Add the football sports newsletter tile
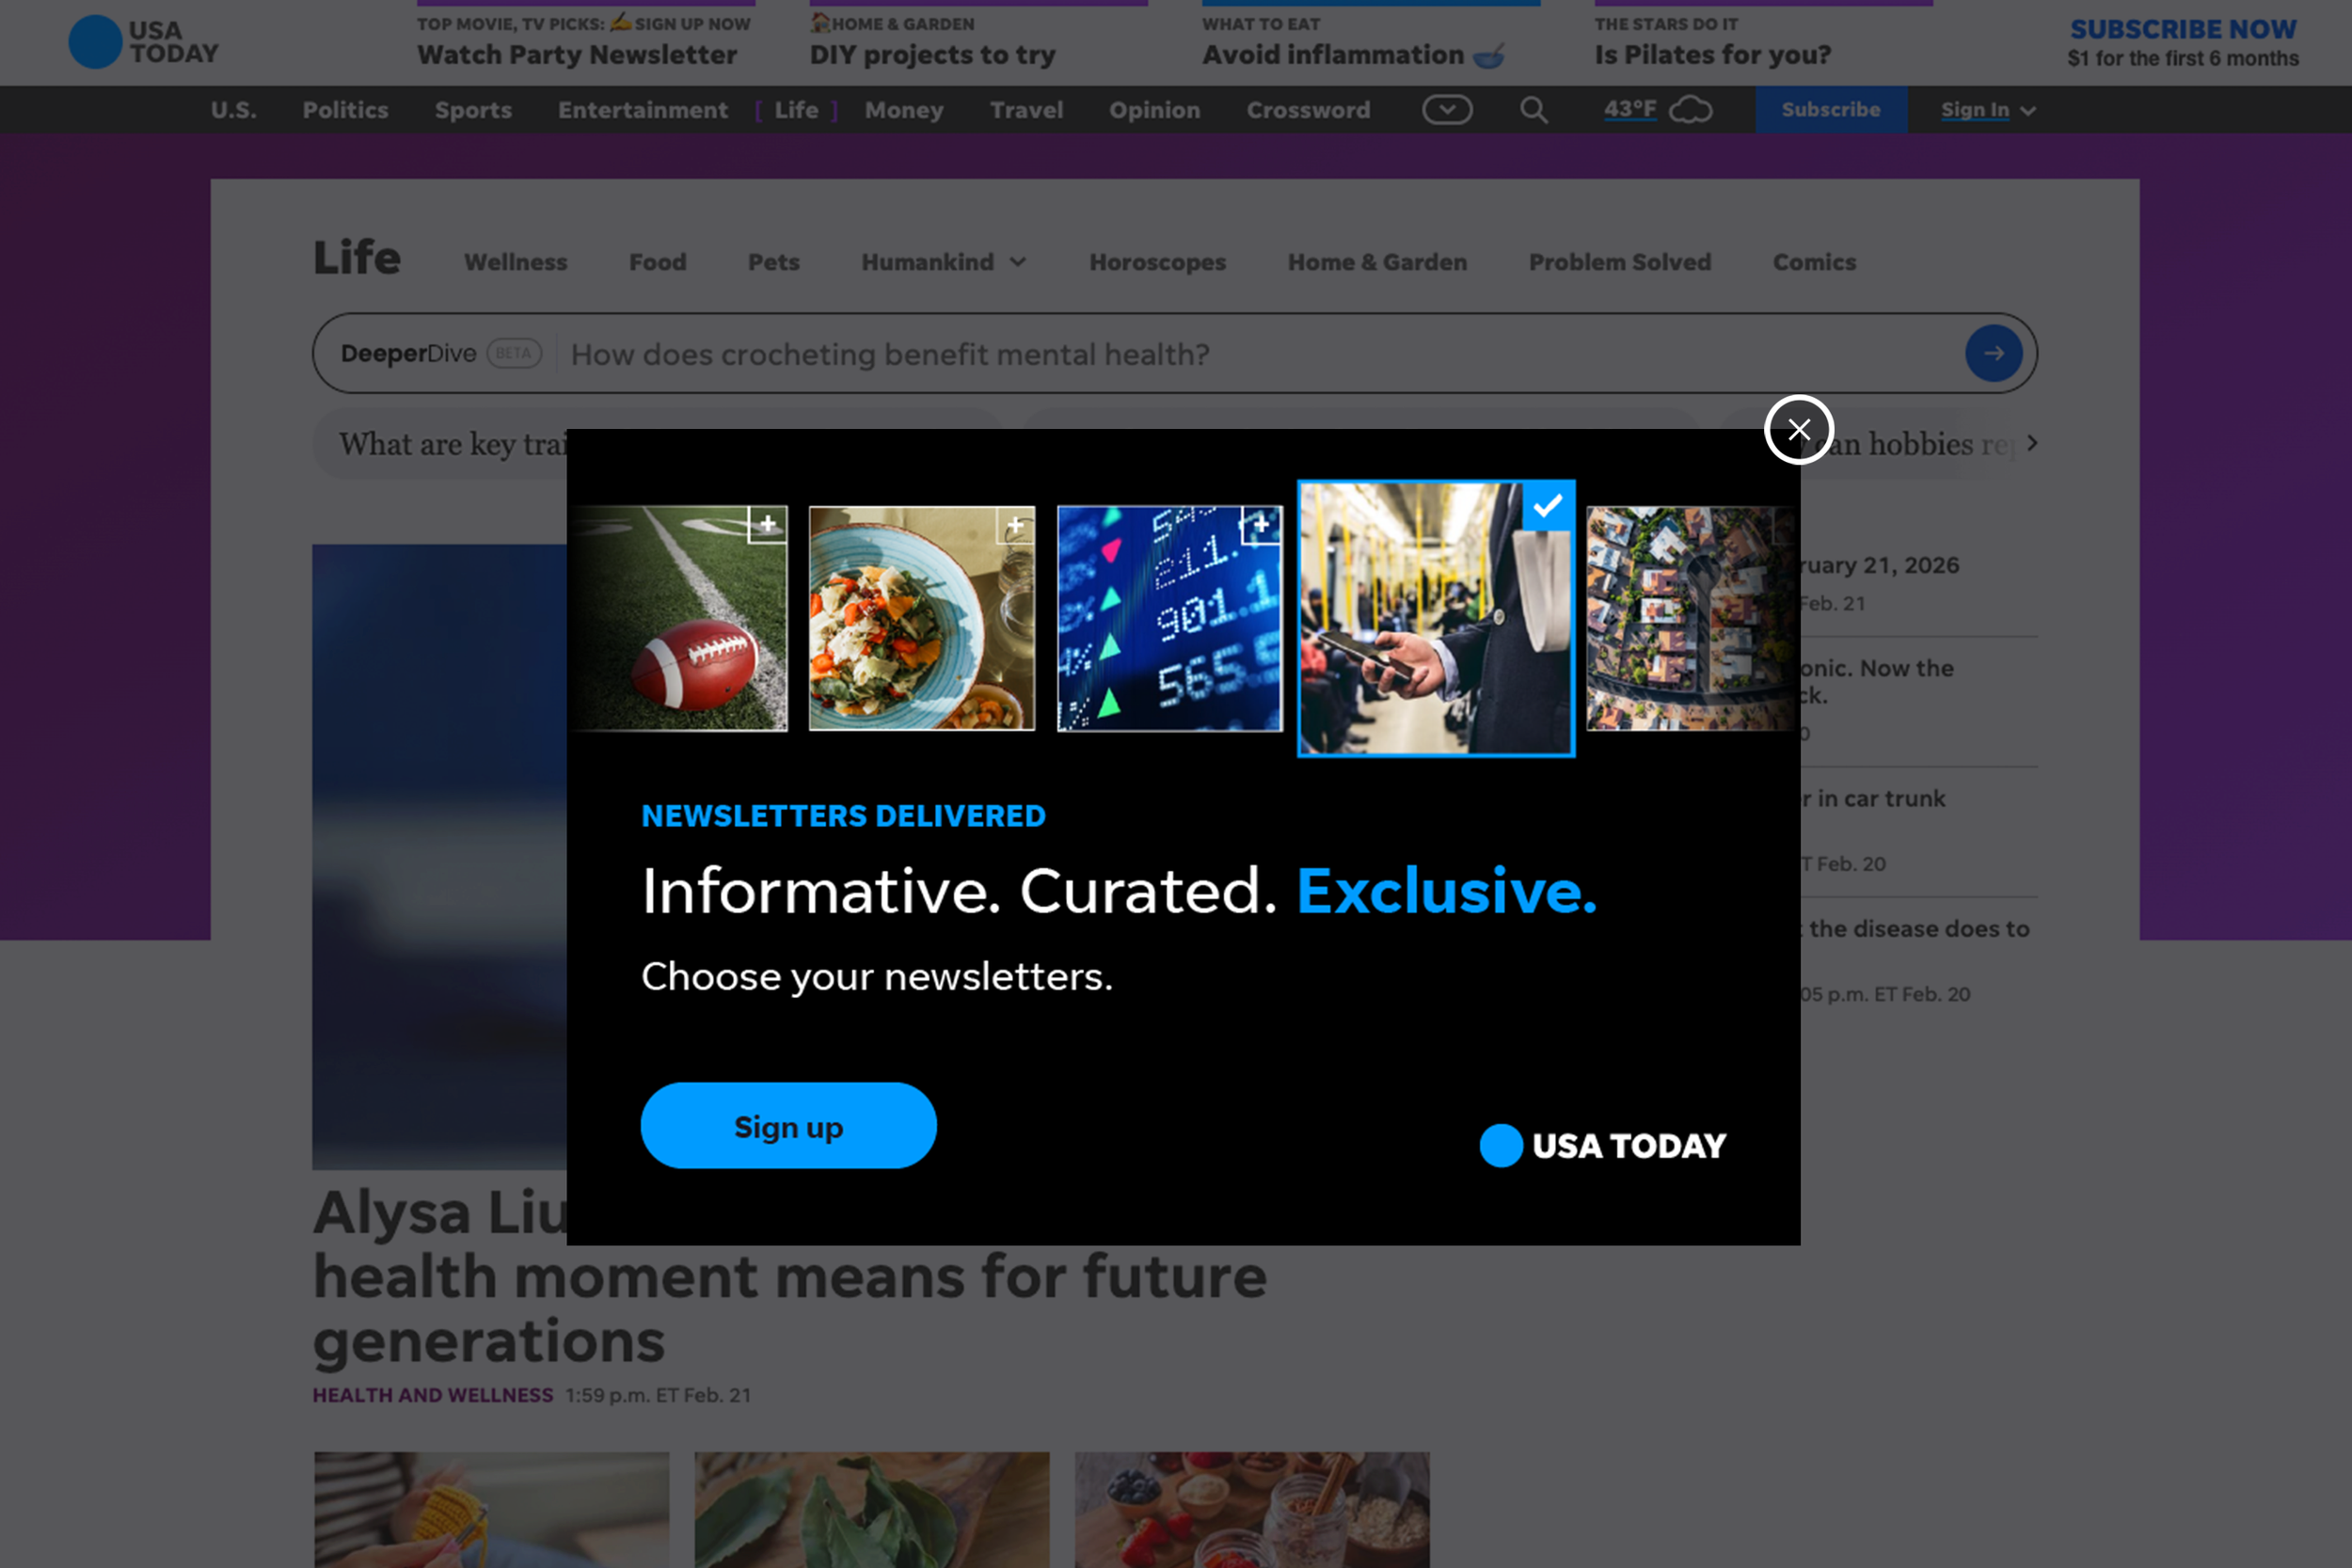 (x=767, y=523)
